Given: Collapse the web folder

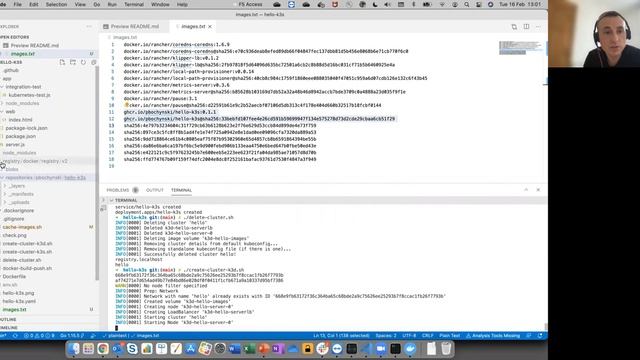Looking at the screenshot, I should (x=8, y=111).
